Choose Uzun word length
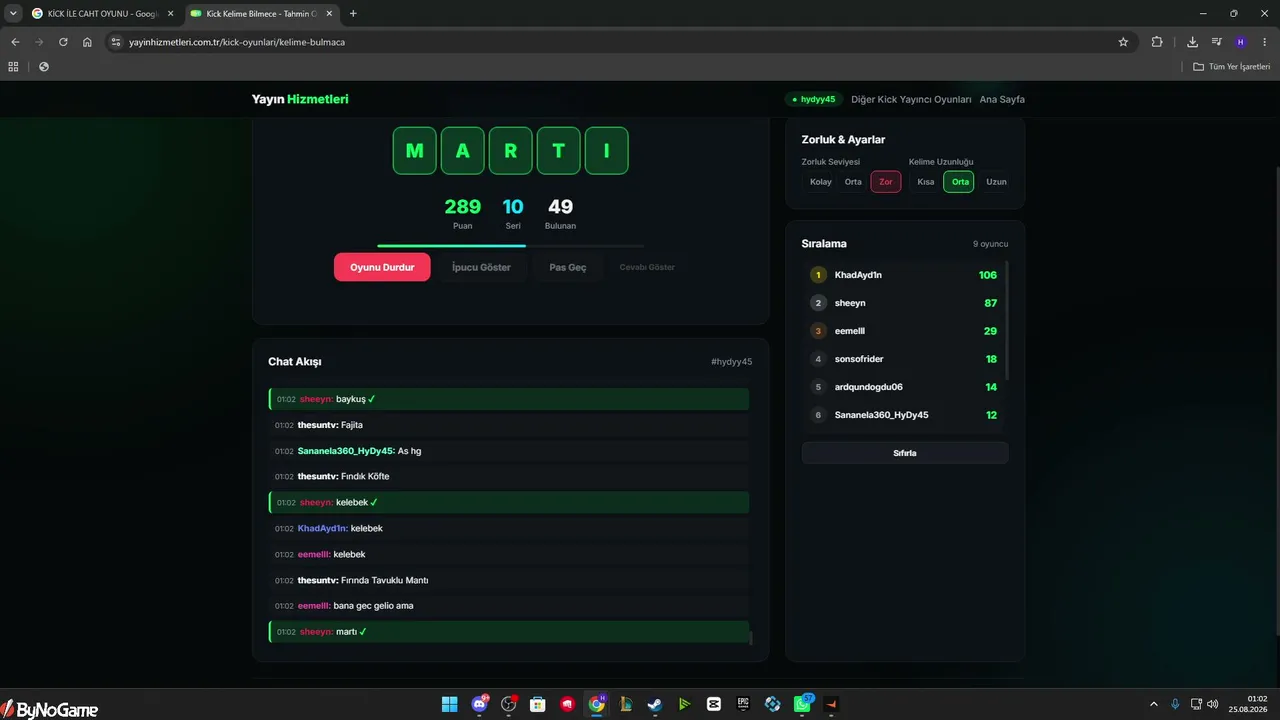 (x=996, y=182)
